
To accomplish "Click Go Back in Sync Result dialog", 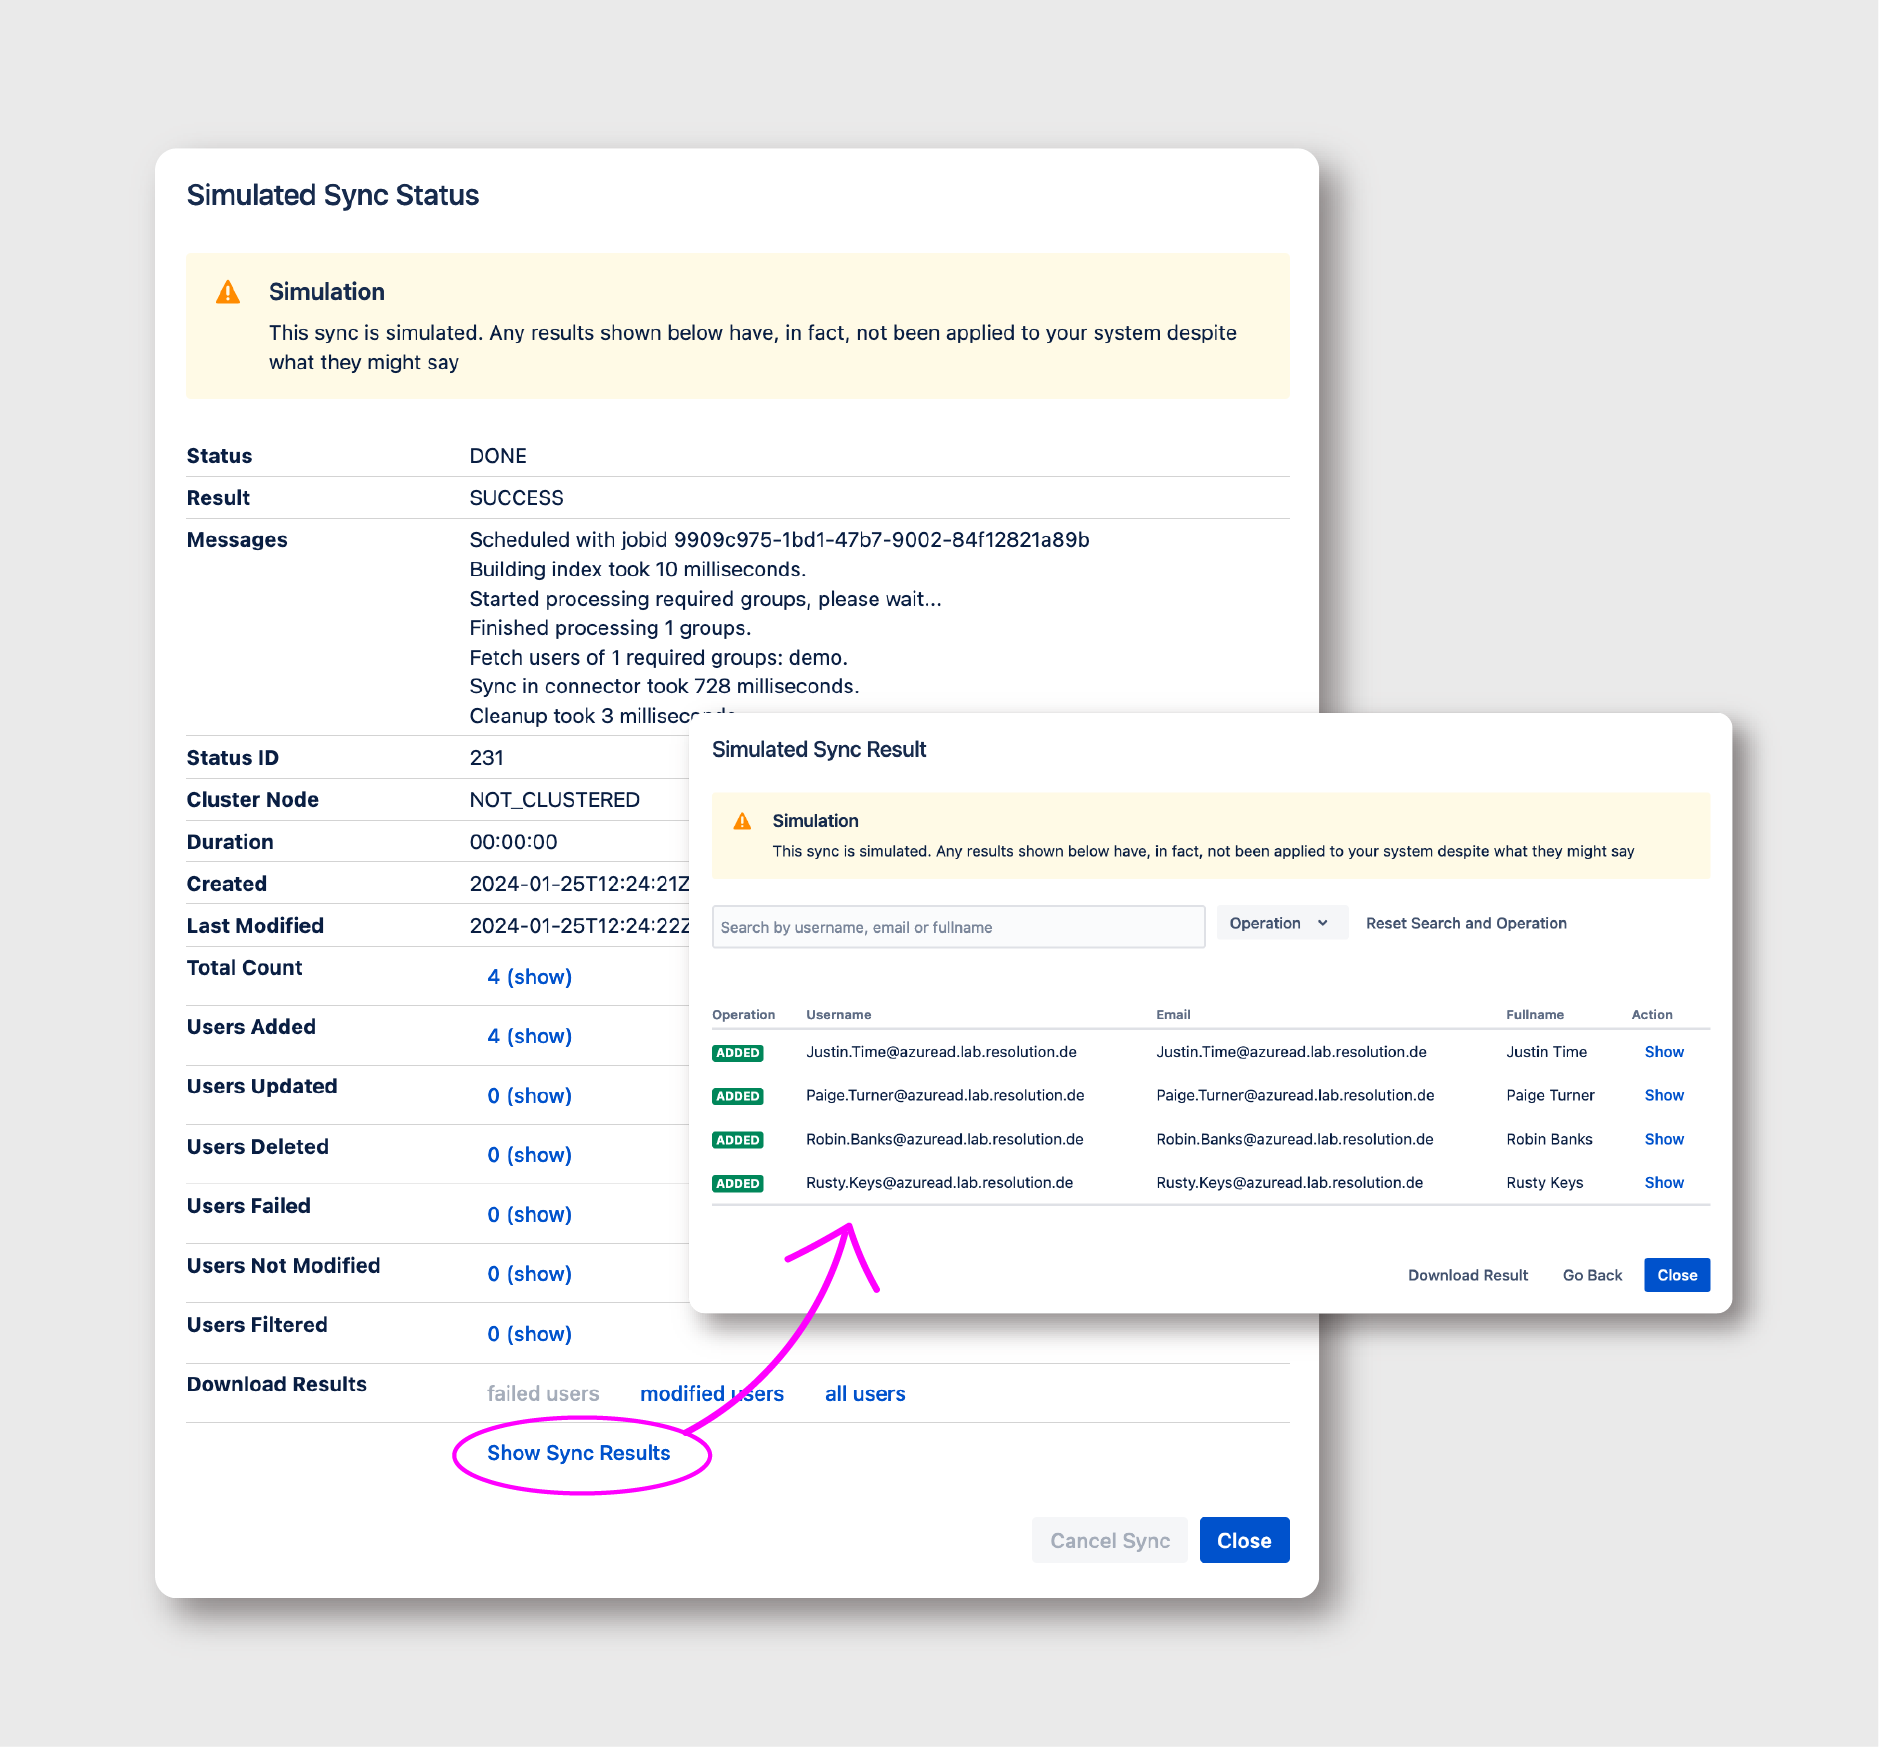I will [1592, 1275].
